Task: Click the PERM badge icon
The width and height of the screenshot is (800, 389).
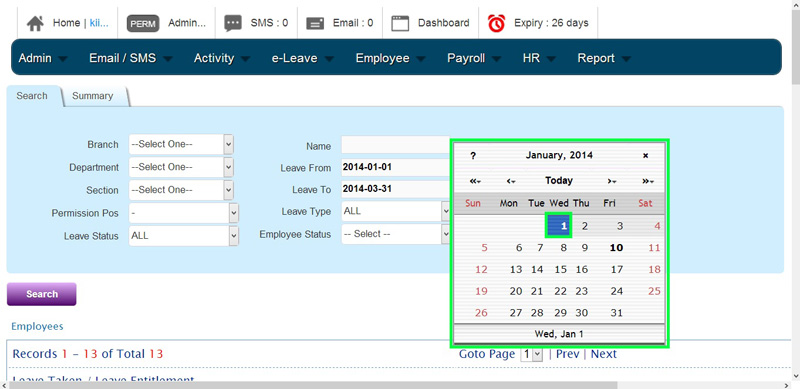Action: 143,23
